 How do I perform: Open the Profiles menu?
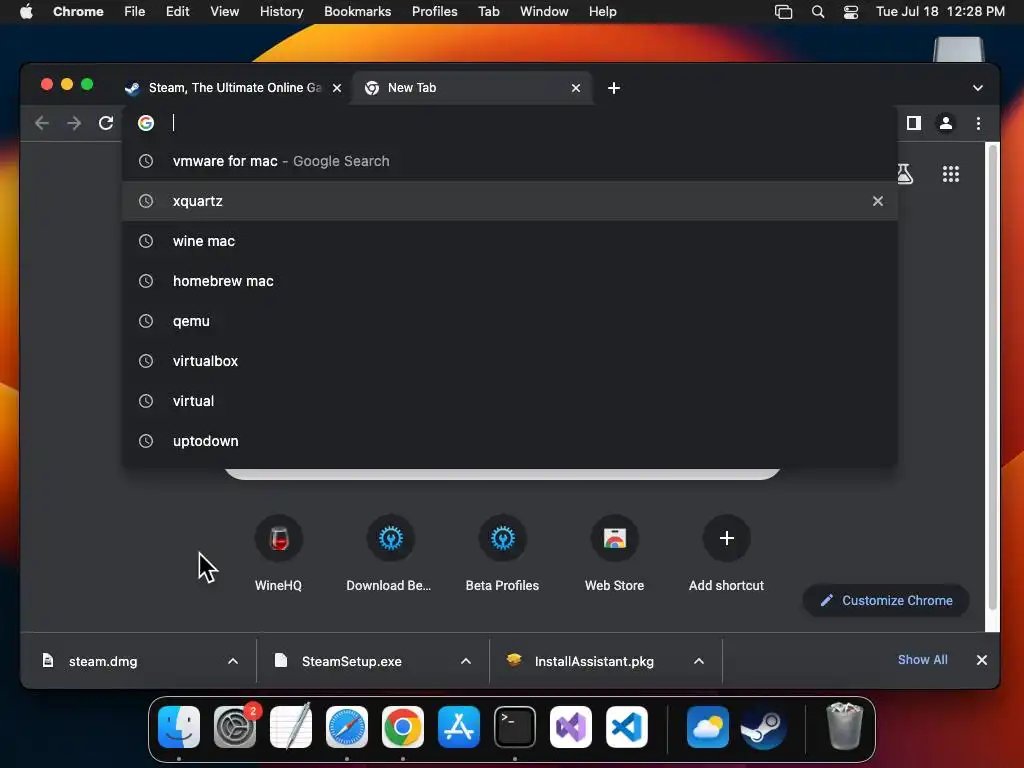434,11
